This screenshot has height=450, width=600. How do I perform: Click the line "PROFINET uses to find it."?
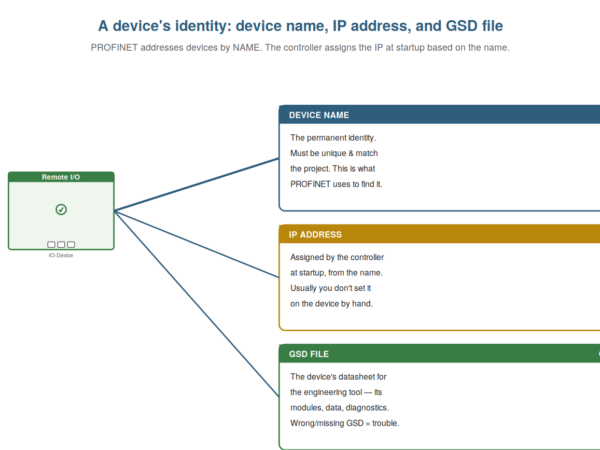[x=336, y=184]
